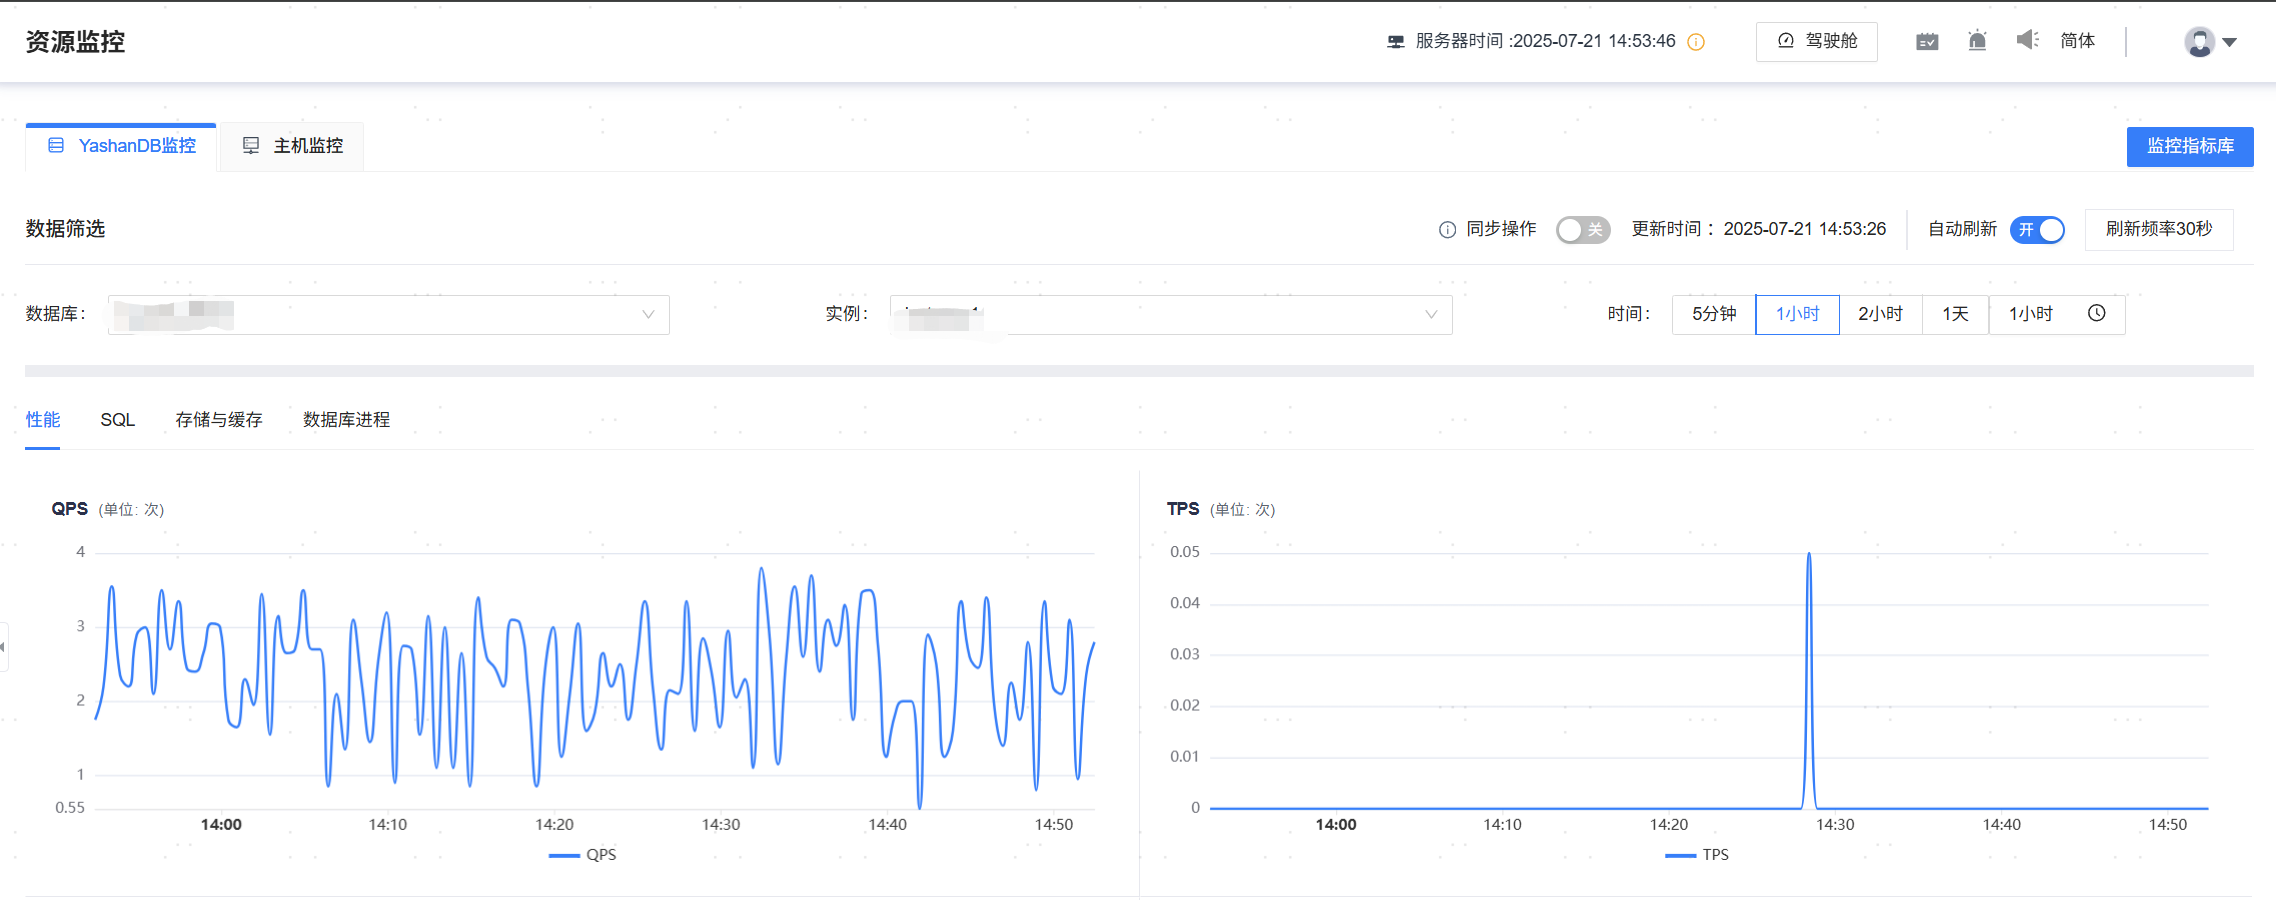
Task: Turn off the 自动刷新 switch
Action: tap(2037, 230)
